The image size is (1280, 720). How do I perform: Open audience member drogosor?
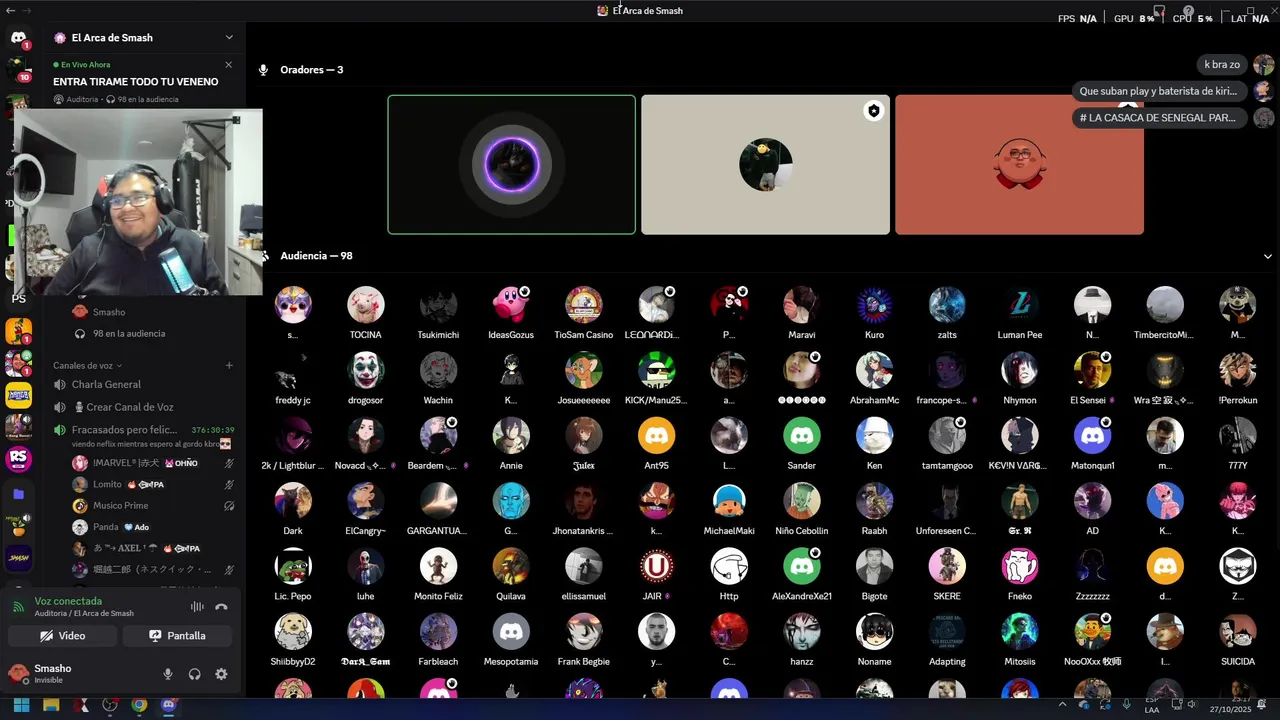point(366,378)
